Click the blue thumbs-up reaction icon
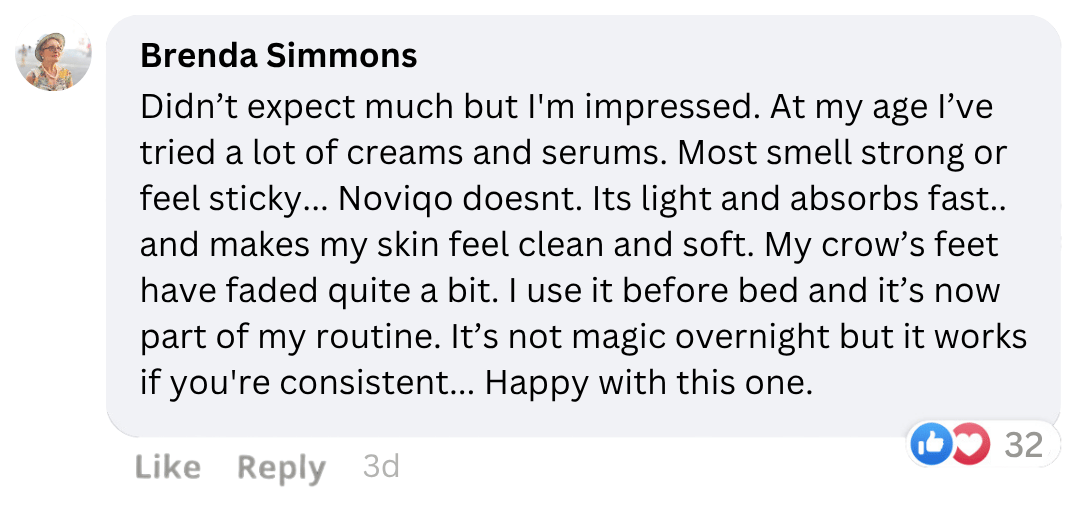 click(930, 445)
